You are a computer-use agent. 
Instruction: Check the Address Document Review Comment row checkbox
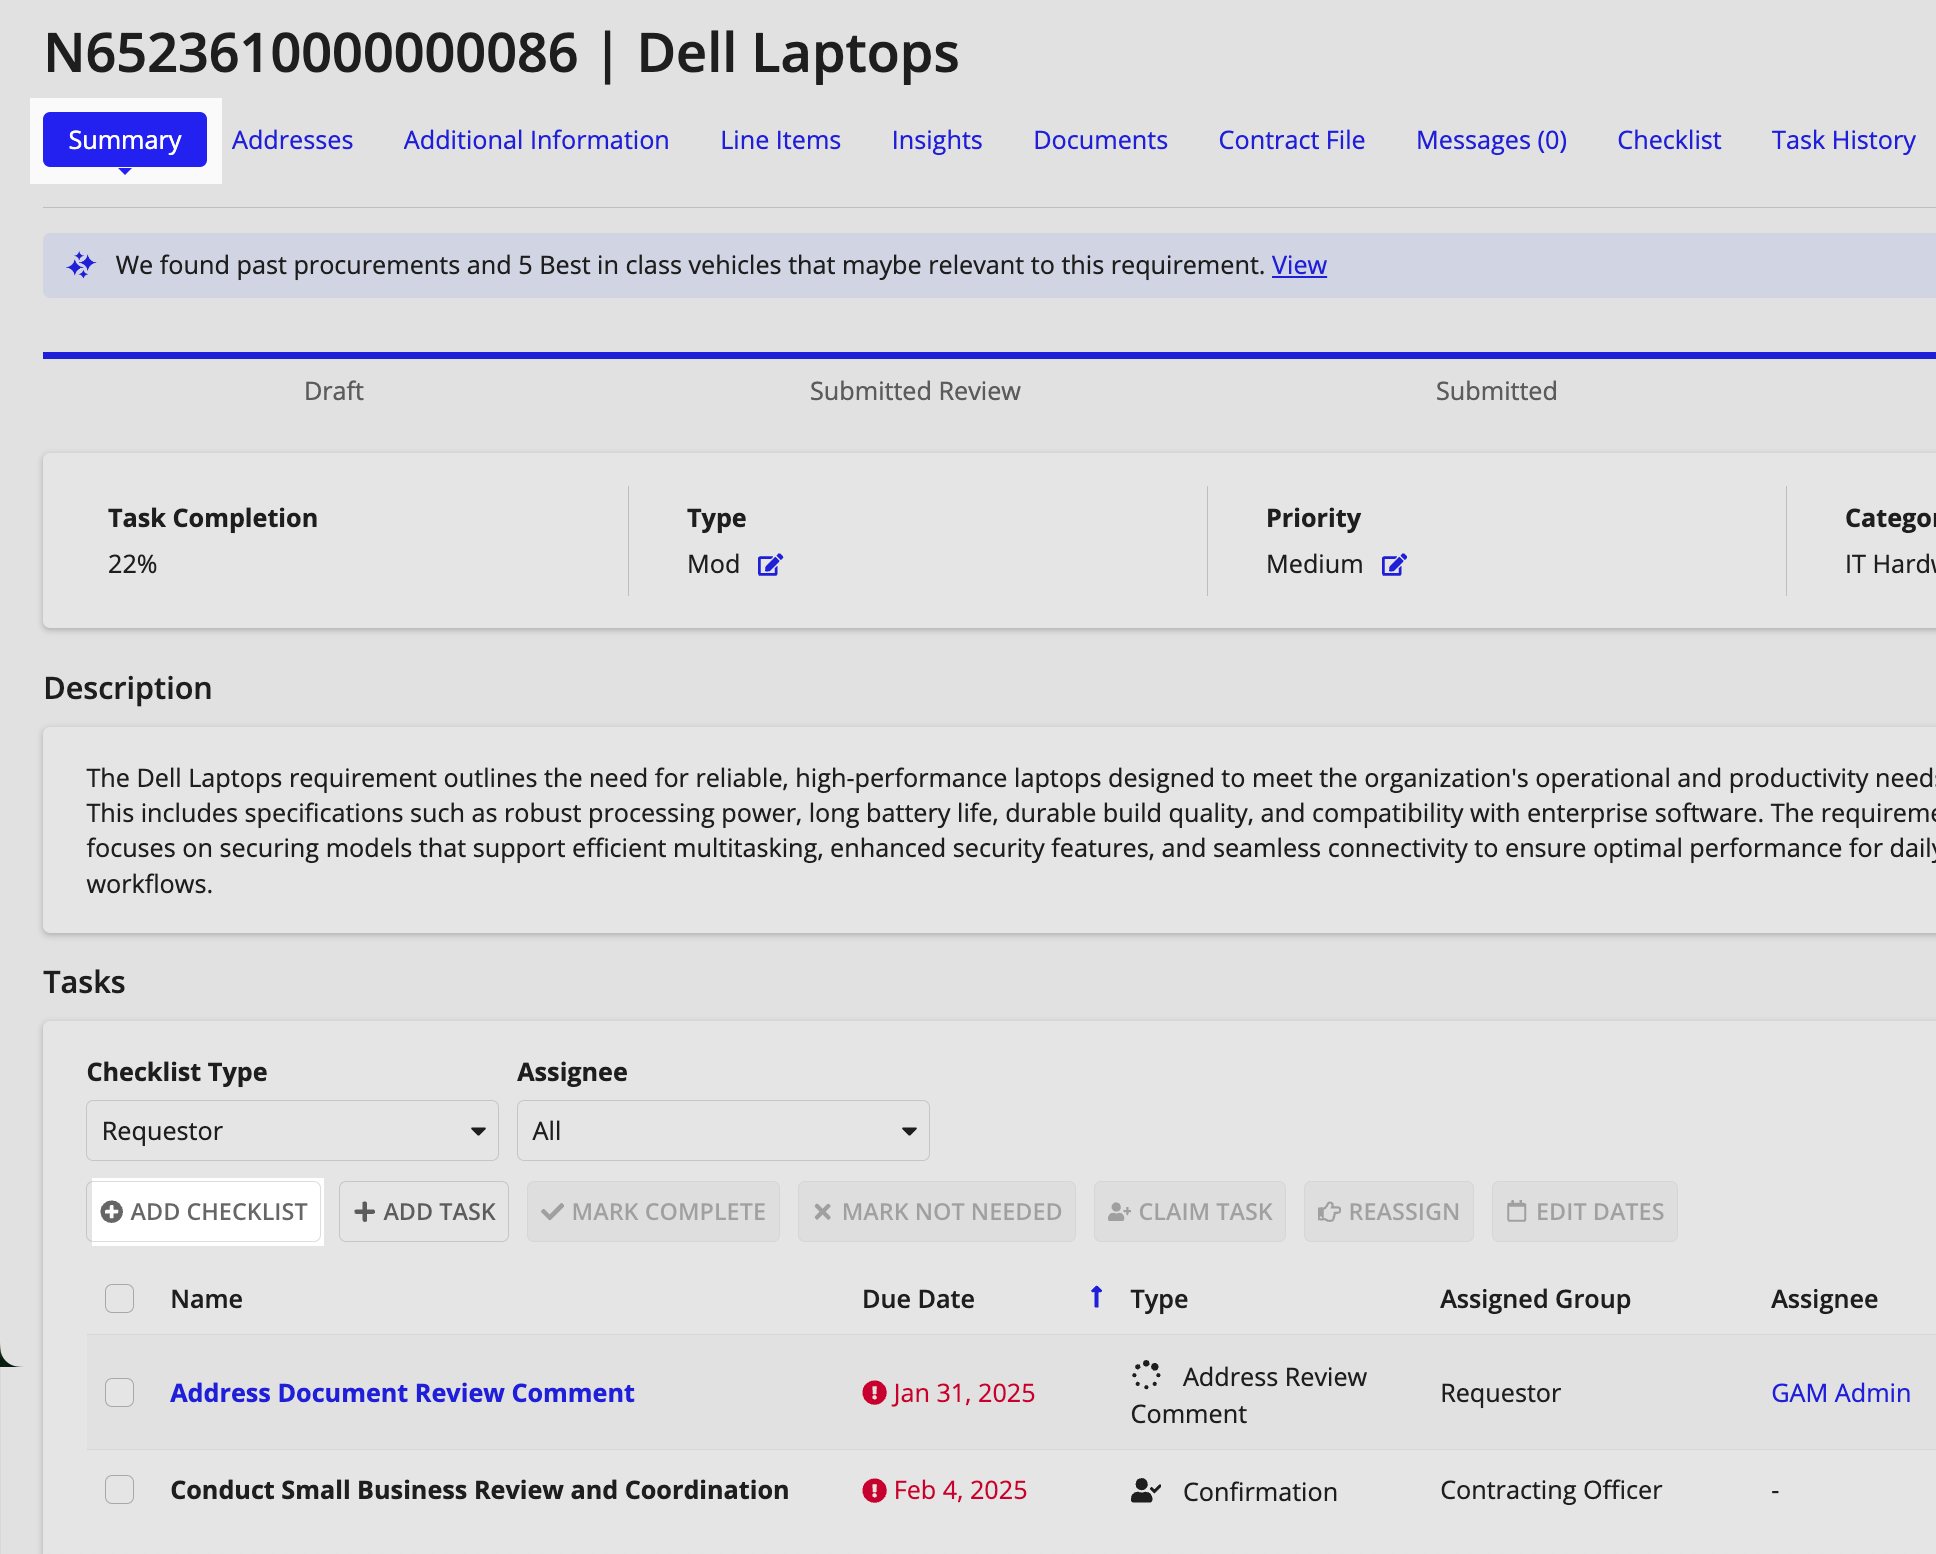click(120, 1392)
